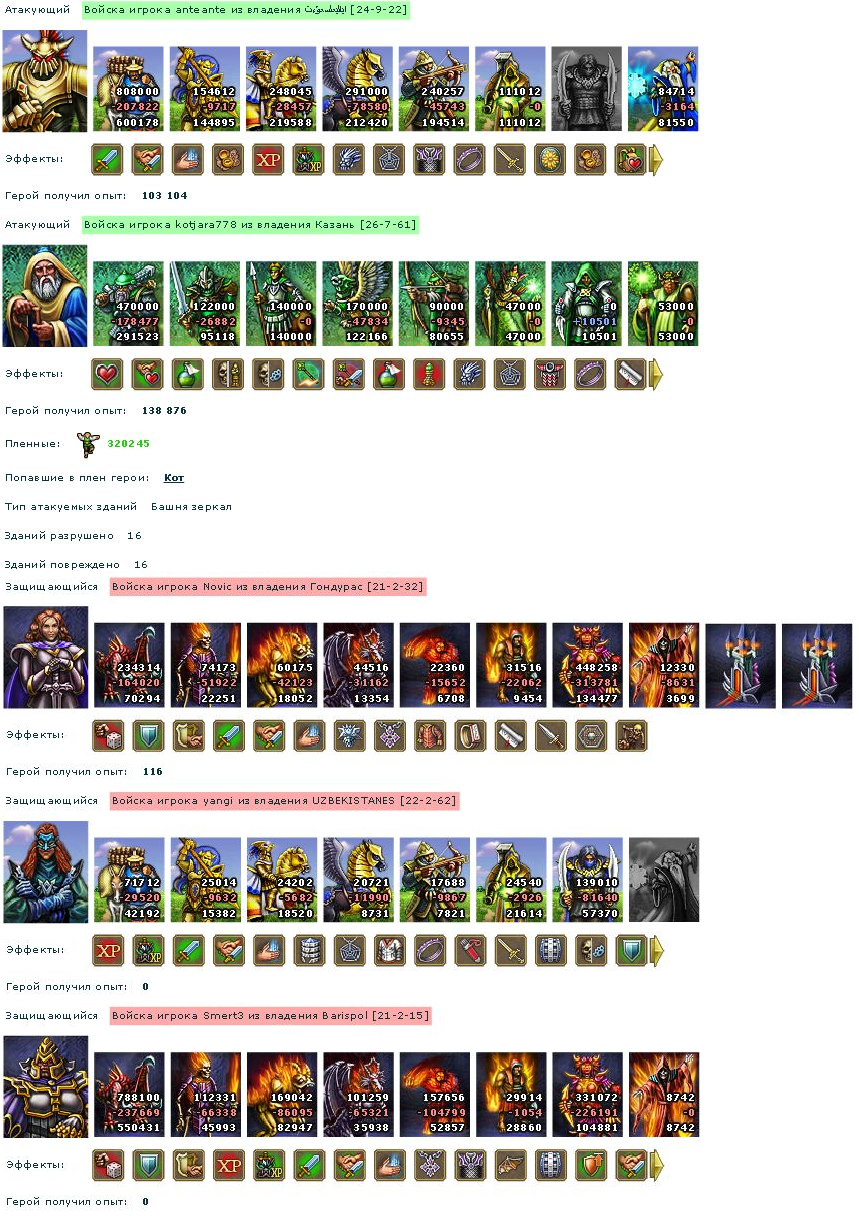Click Smert3's unit showing 788100 troops
Viewport: 859px width, 1216px height.
(129, 1095)
